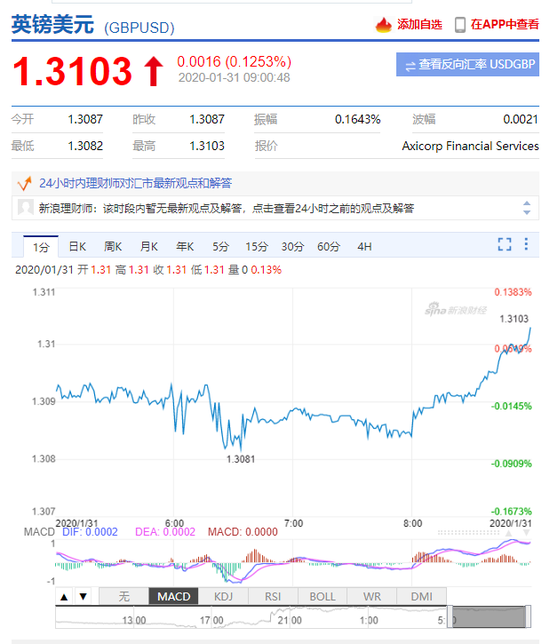
Task: Step the advisor news ticker up or down
Action: point(527,208)
